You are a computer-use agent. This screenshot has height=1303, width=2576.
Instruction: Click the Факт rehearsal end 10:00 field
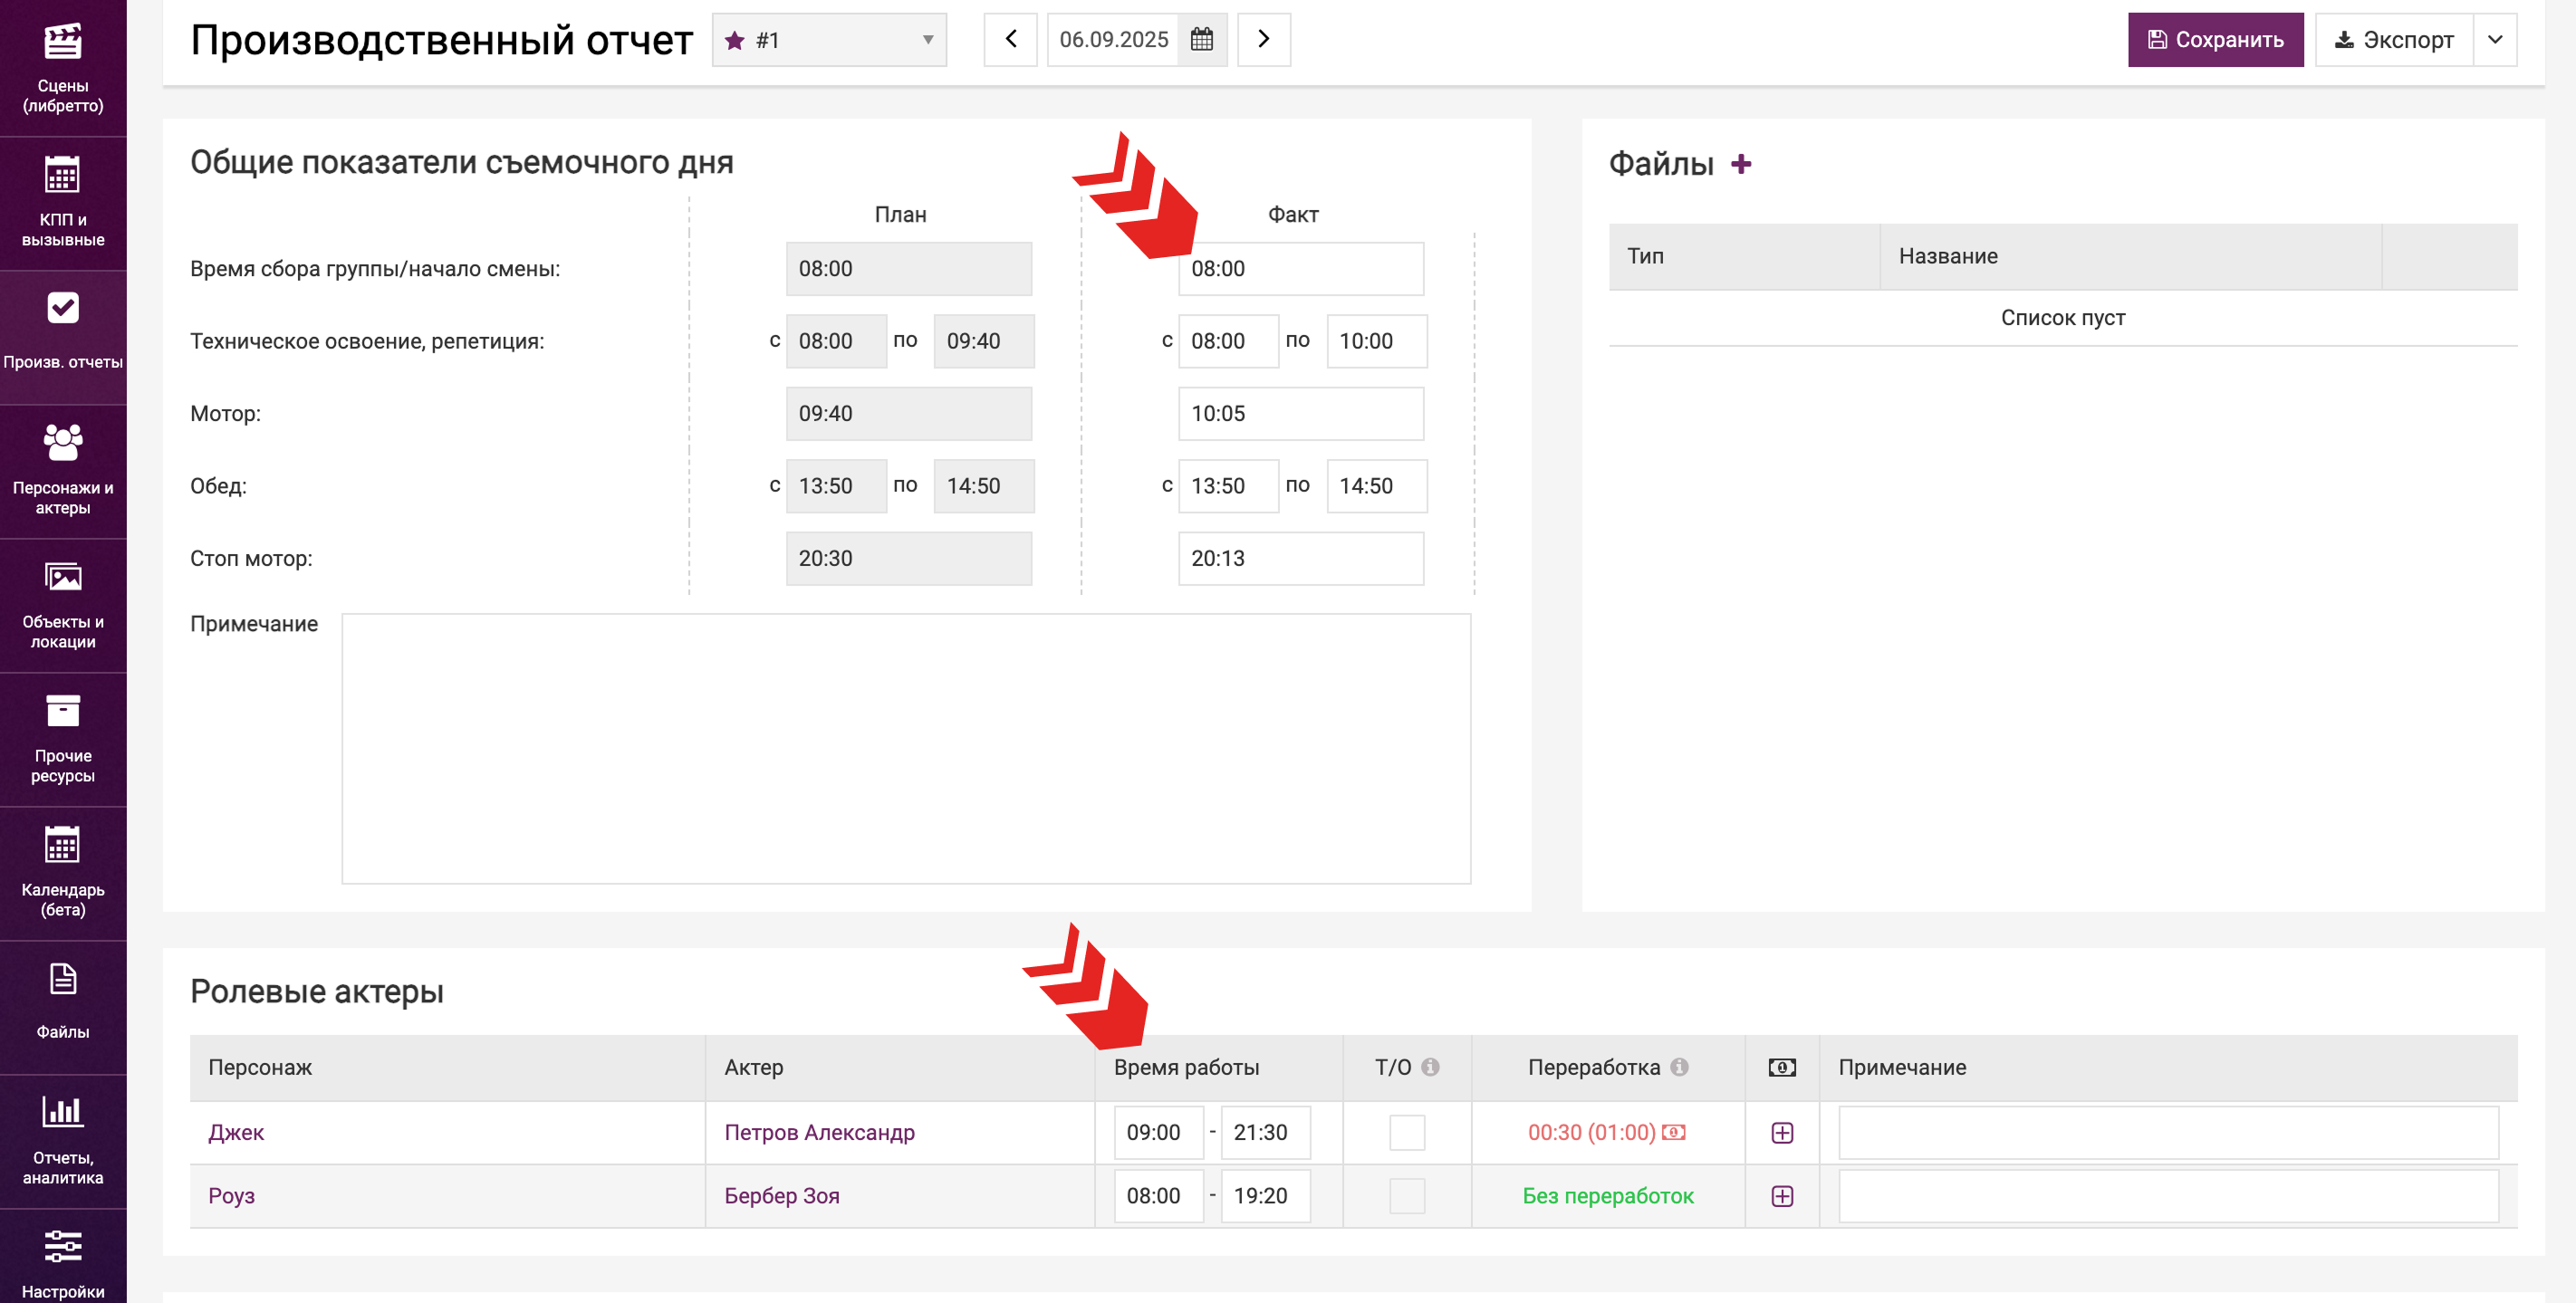tap(1376, 341)
